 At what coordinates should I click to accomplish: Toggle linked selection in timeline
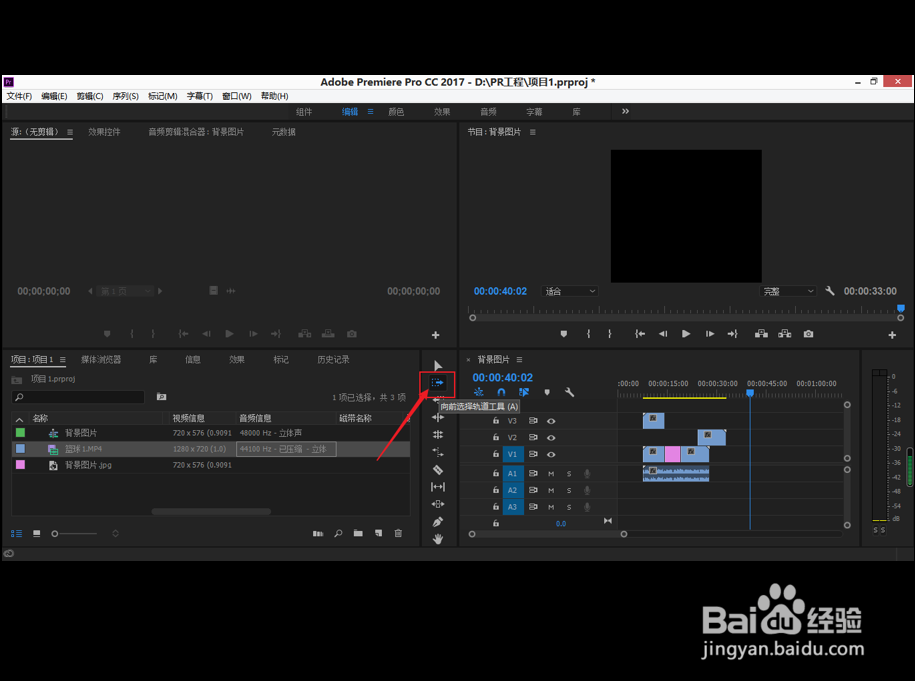tap(524, 393)
